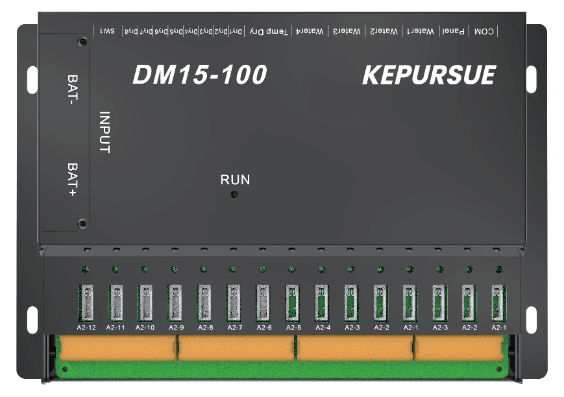This screenshot has width=564, height=397.
Task: Click the A2-9 fuse label
Action: pos(176,328)
